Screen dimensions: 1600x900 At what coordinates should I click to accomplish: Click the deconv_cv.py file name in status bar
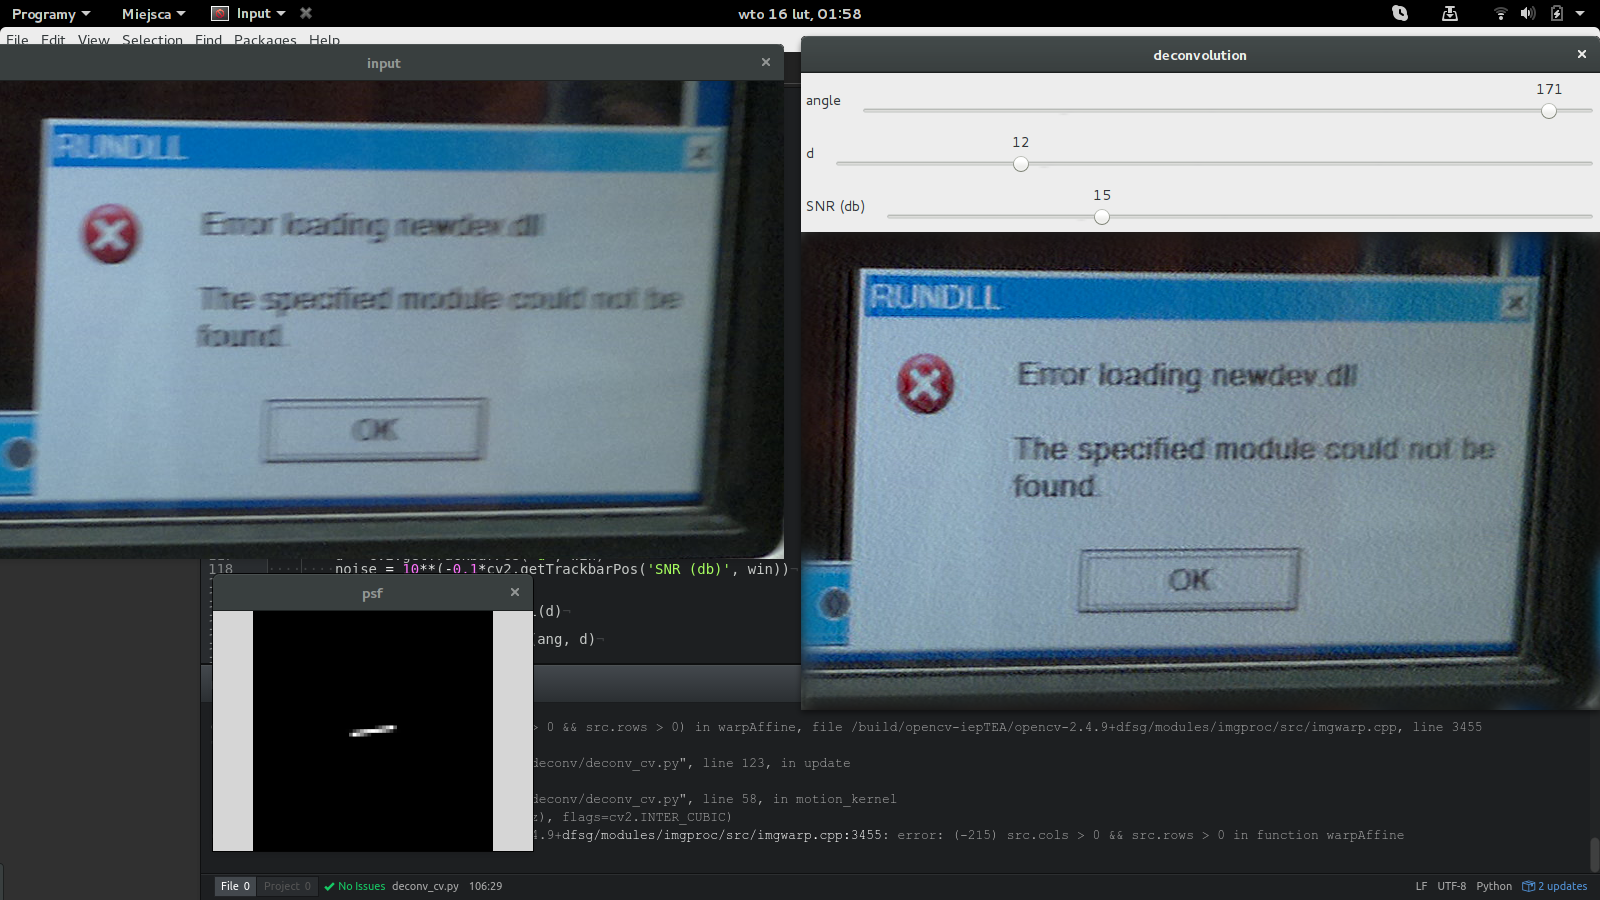tap(425, 886)
